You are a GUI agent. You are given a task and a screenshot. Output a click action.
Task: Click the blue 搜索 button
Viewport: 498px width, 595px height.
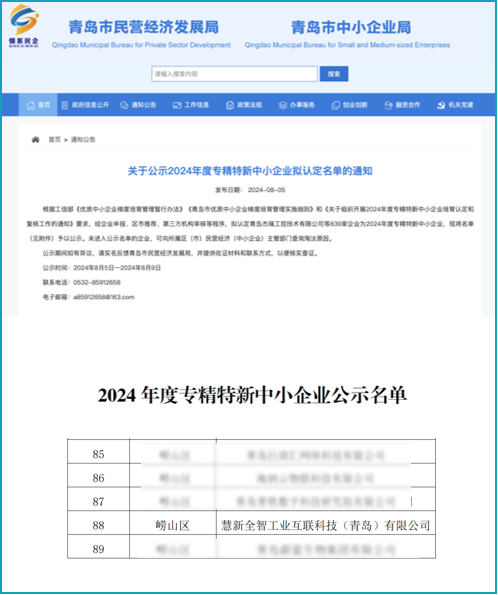(334, 74)
